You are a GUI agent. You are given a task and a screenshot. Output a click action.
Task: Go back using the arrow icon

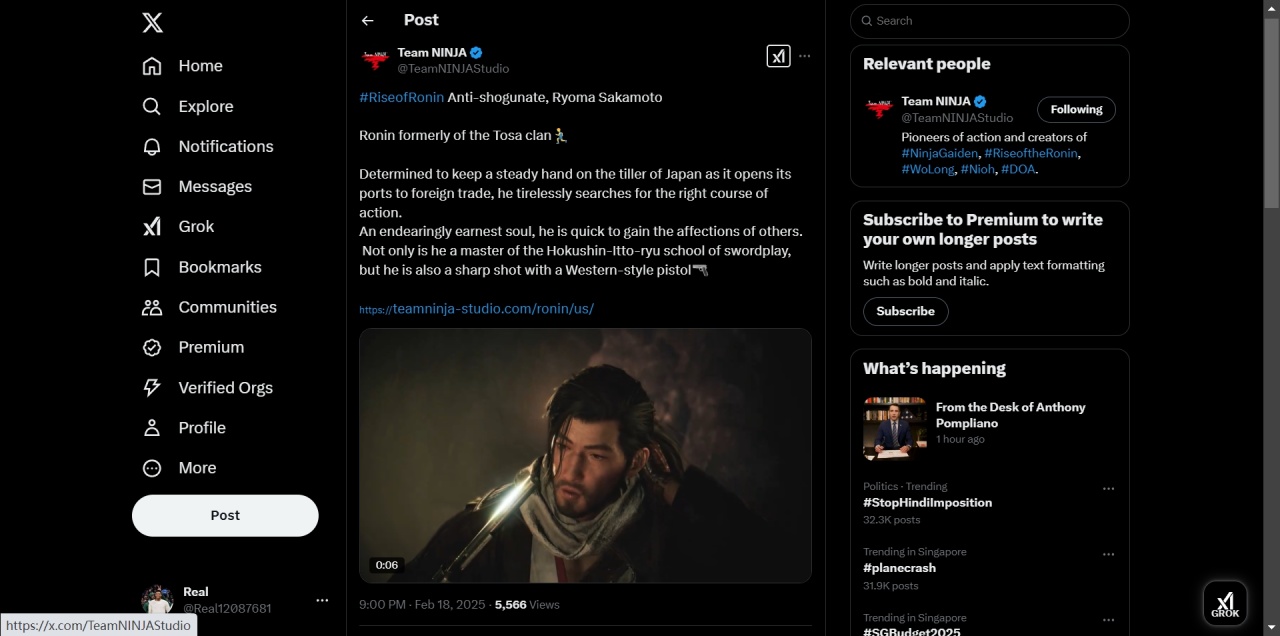[368, 20]
